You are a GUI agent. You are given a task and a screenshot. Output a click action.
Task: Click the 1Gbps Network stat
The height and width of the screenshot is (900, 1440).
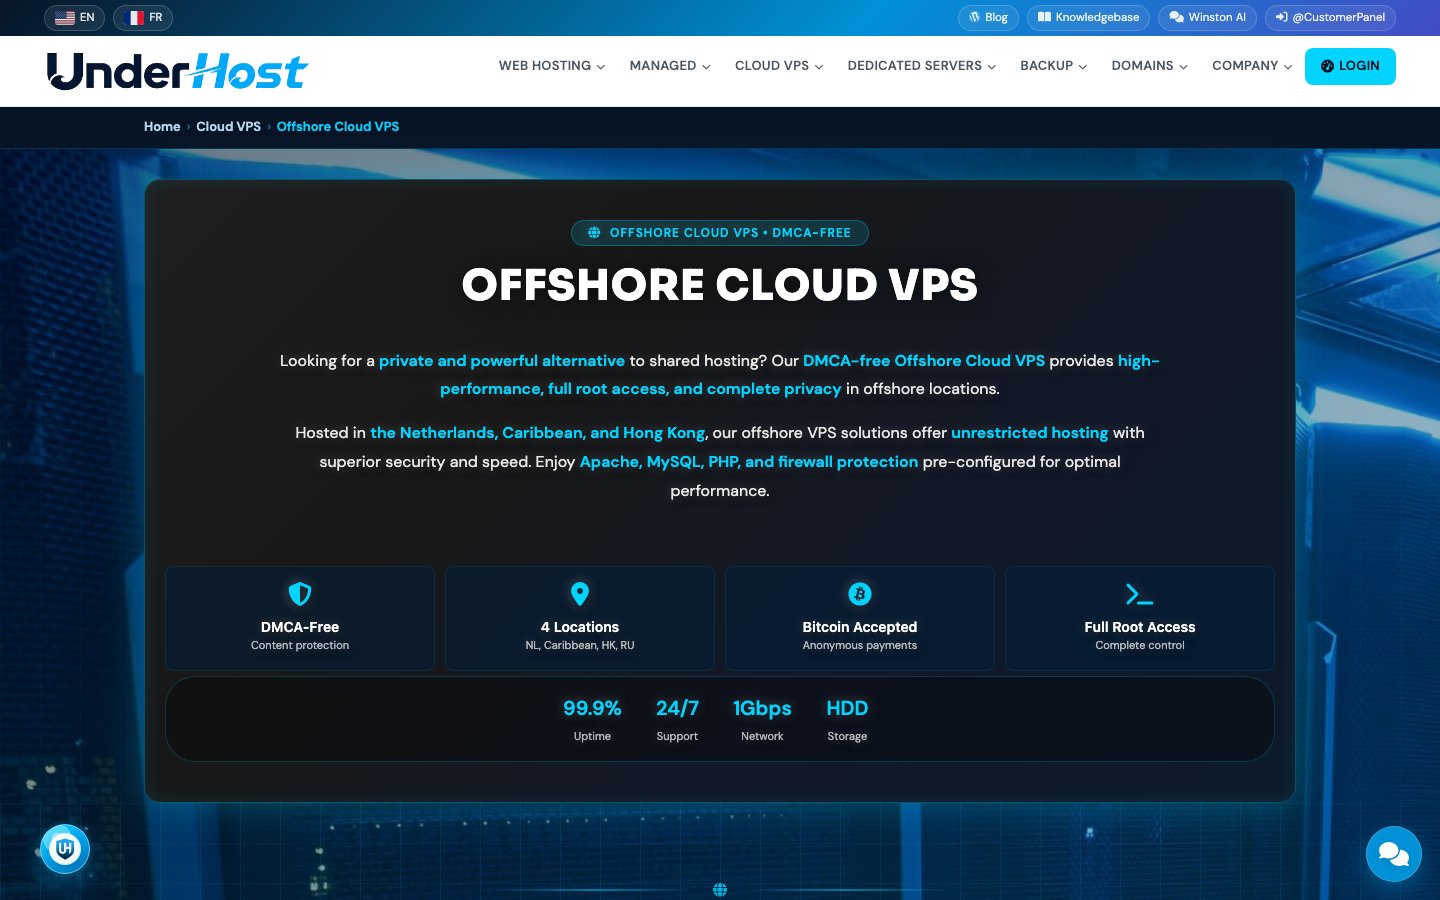click(x=762, y=720)
